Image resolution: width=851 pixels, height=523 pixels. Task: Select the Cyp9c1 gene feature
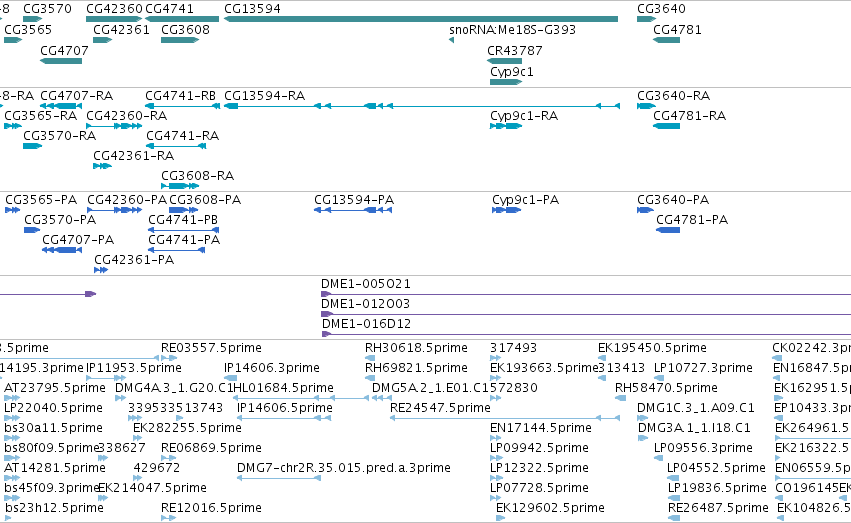[506, 82]
